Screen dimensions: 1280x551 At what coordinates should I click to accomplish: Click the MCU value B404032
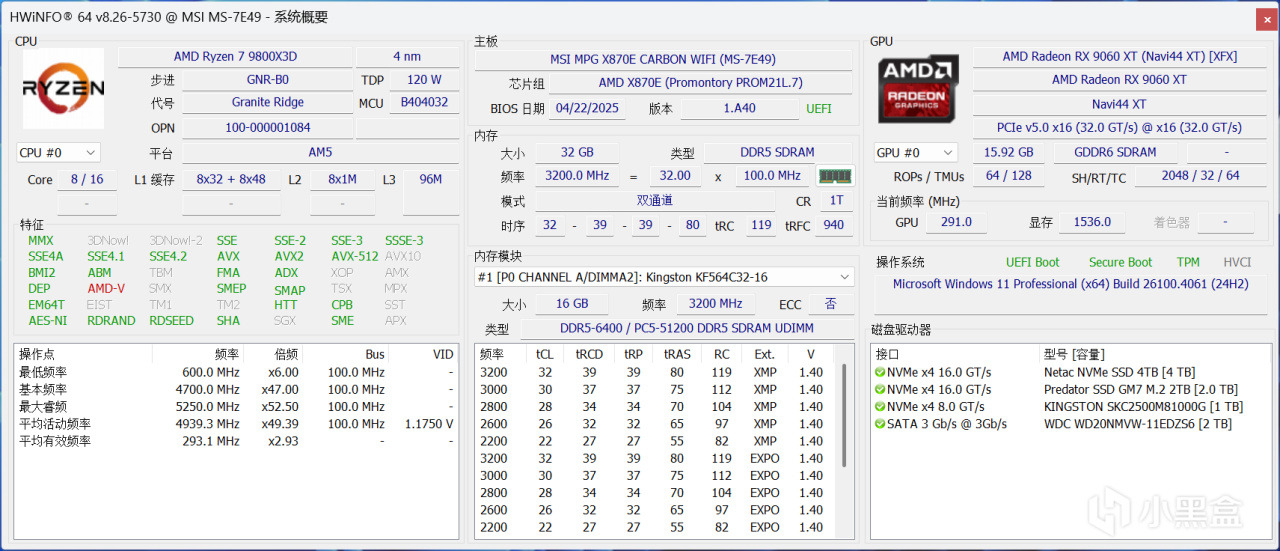pos(424,102)
